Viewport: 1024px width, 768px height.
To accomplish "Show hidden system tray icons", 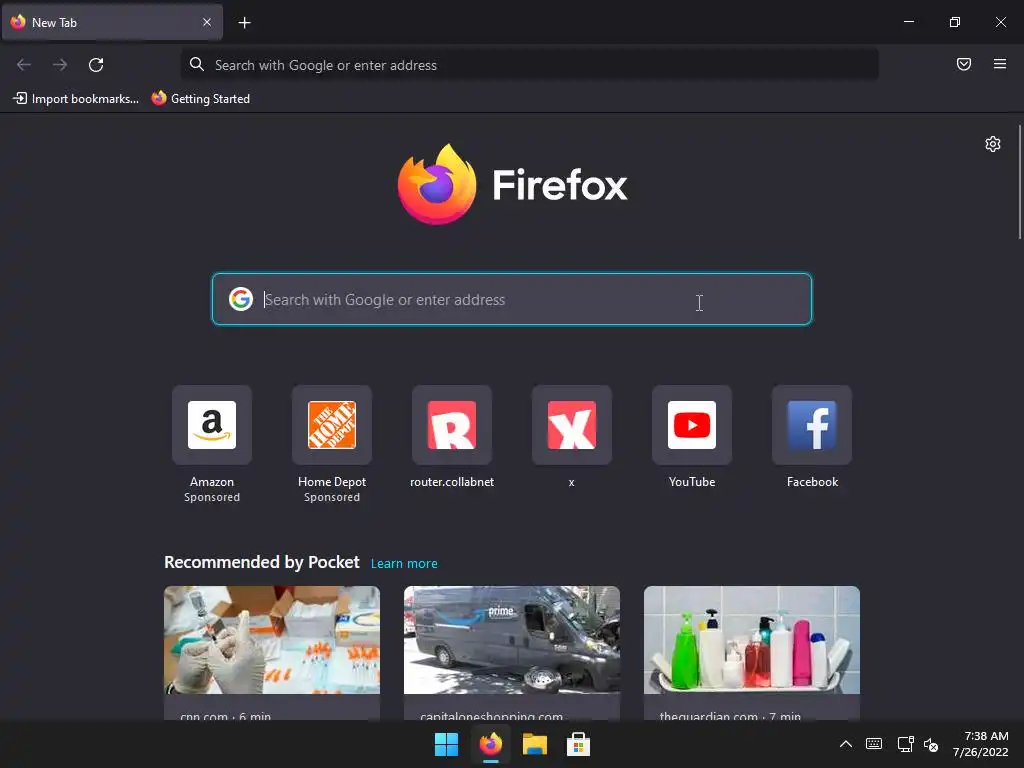I will coord(845,744).
